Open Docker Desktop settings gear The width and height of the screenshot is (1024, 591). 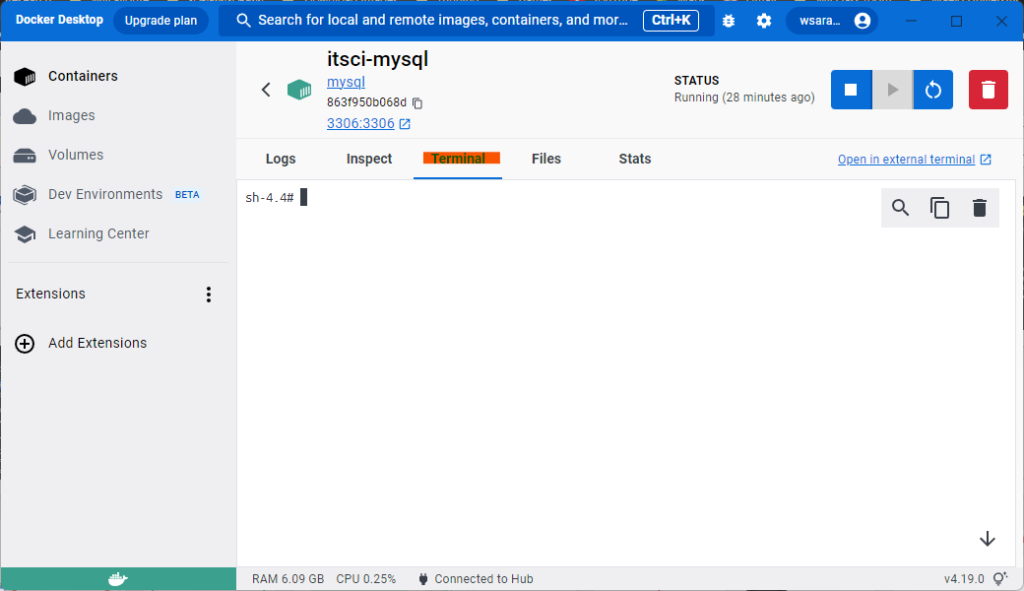tap(764, 21)
